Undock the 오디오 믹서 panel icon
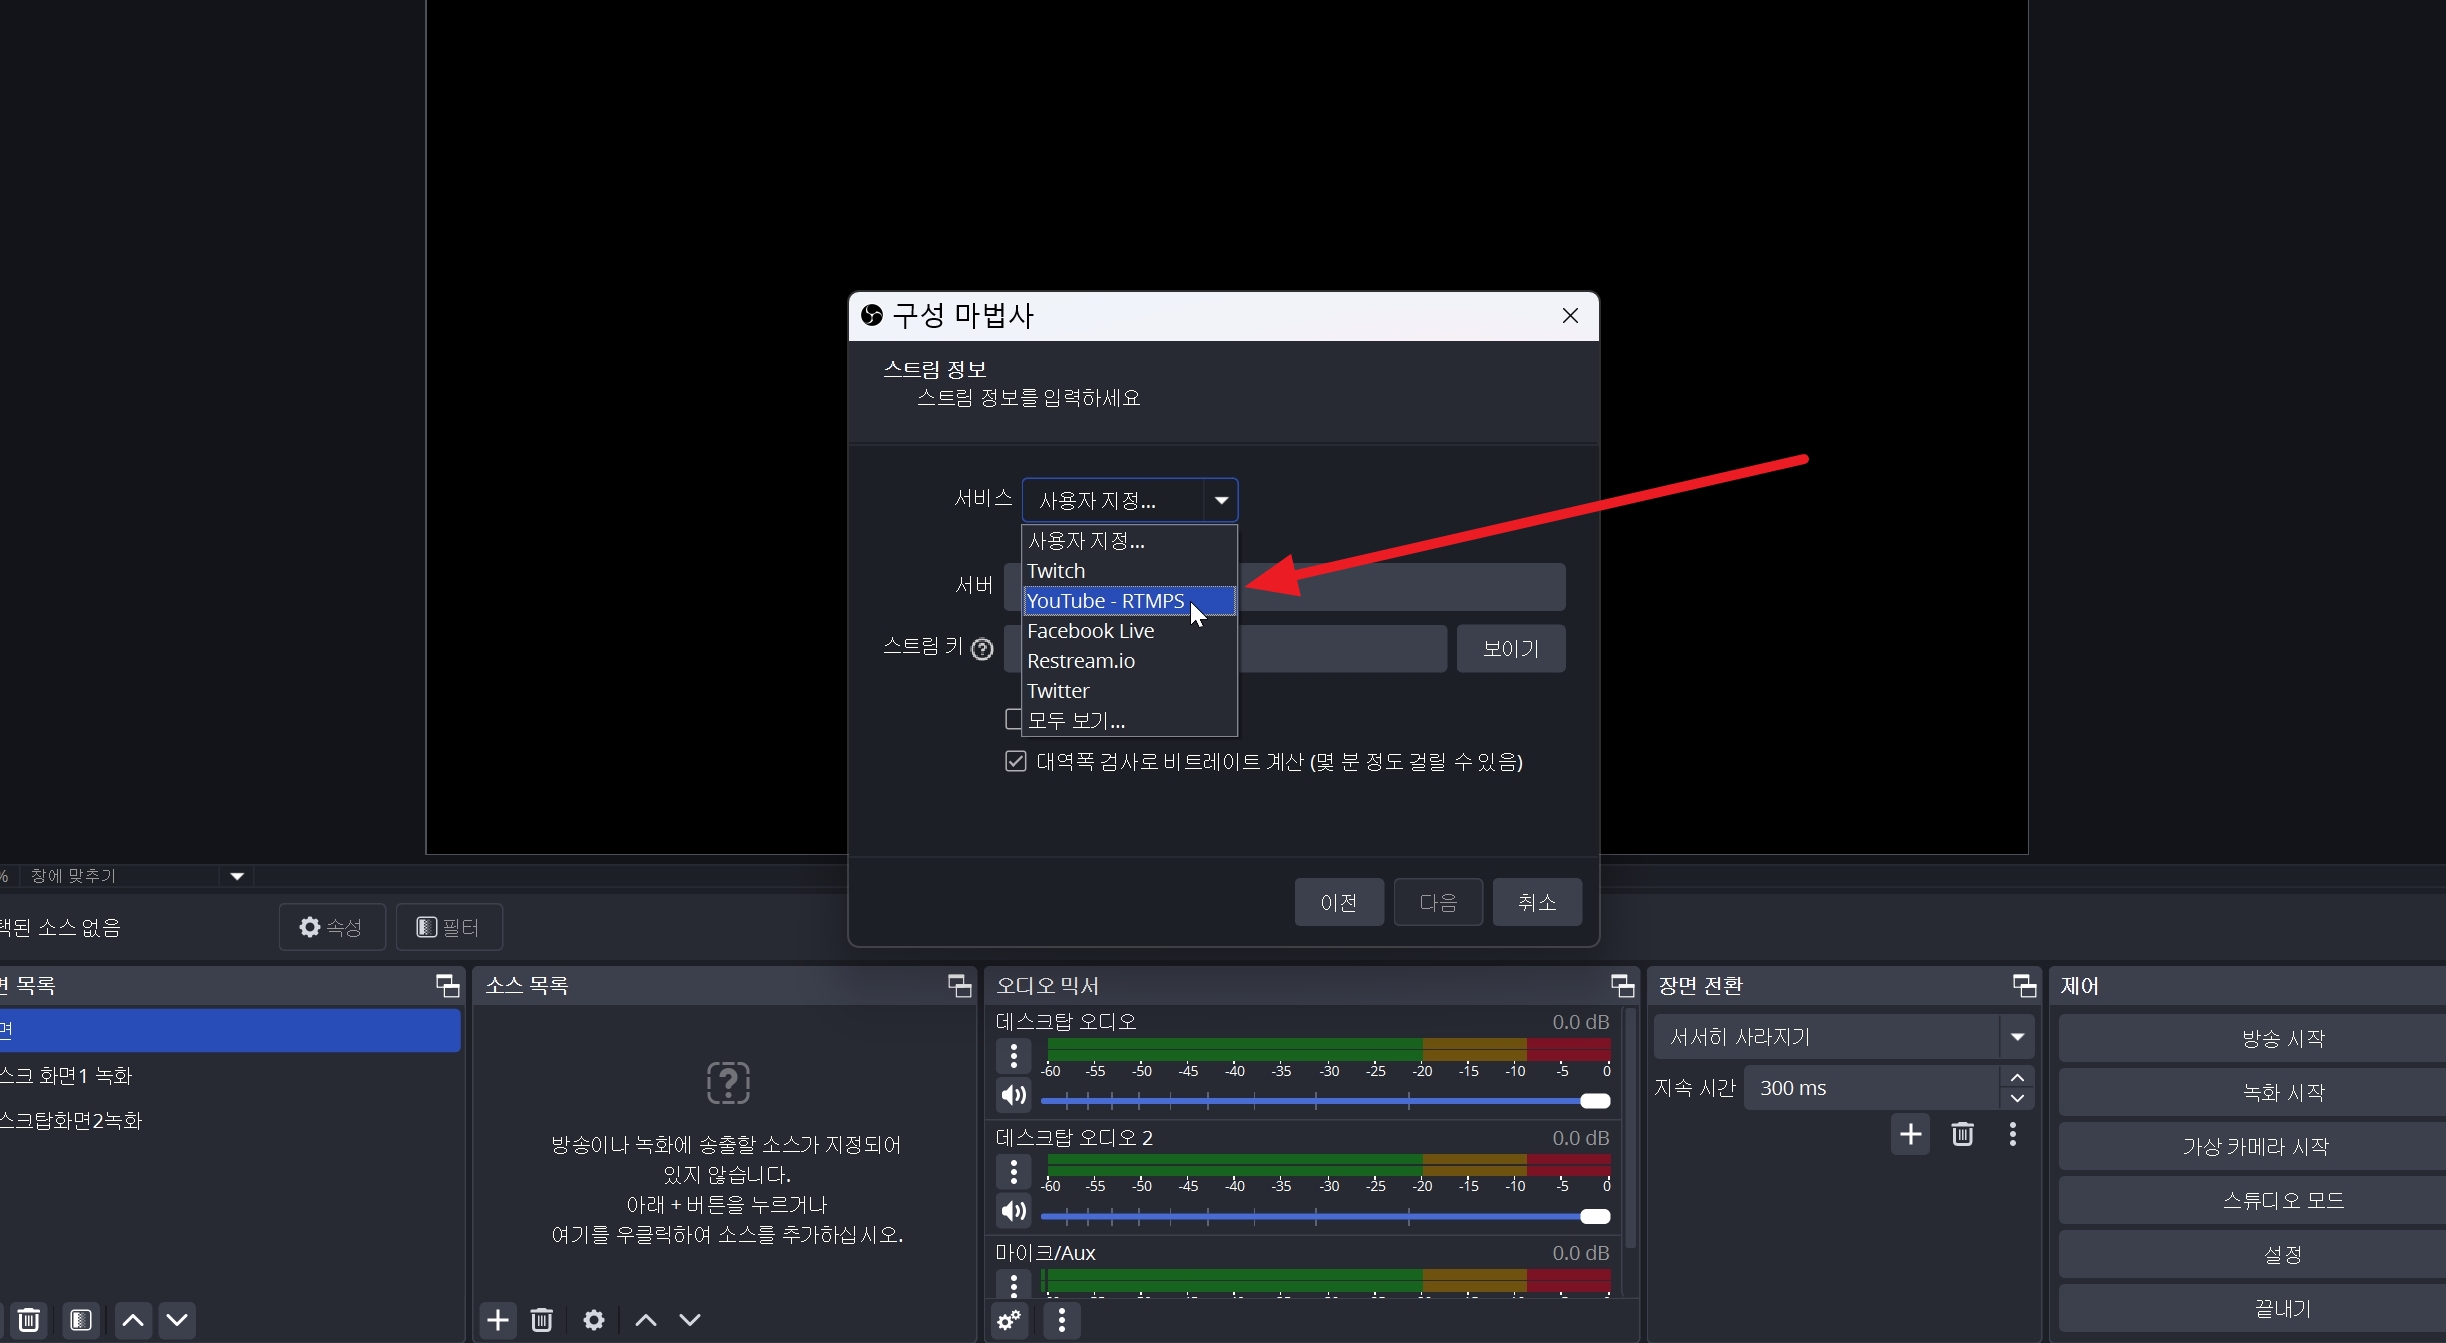The height and width of the screenshot is (1343, 2446). point(1622,986)
